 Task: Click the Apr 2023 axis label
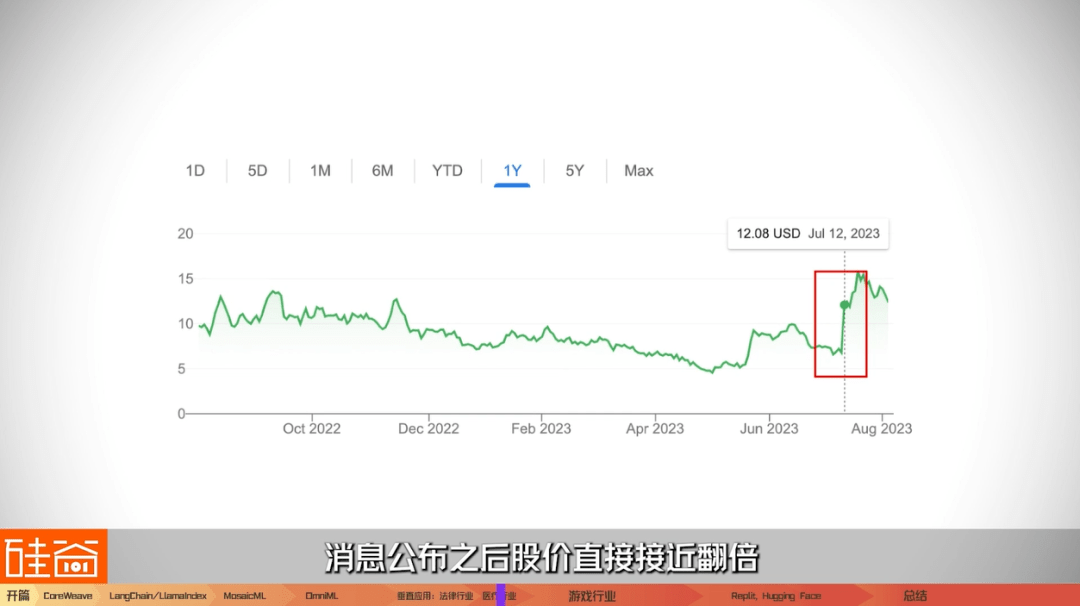654,428
